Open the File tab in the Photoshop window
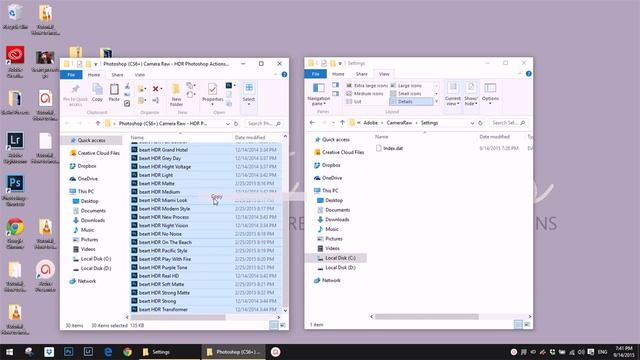Viewport: 640px width, 360px height. click(71, 75)
